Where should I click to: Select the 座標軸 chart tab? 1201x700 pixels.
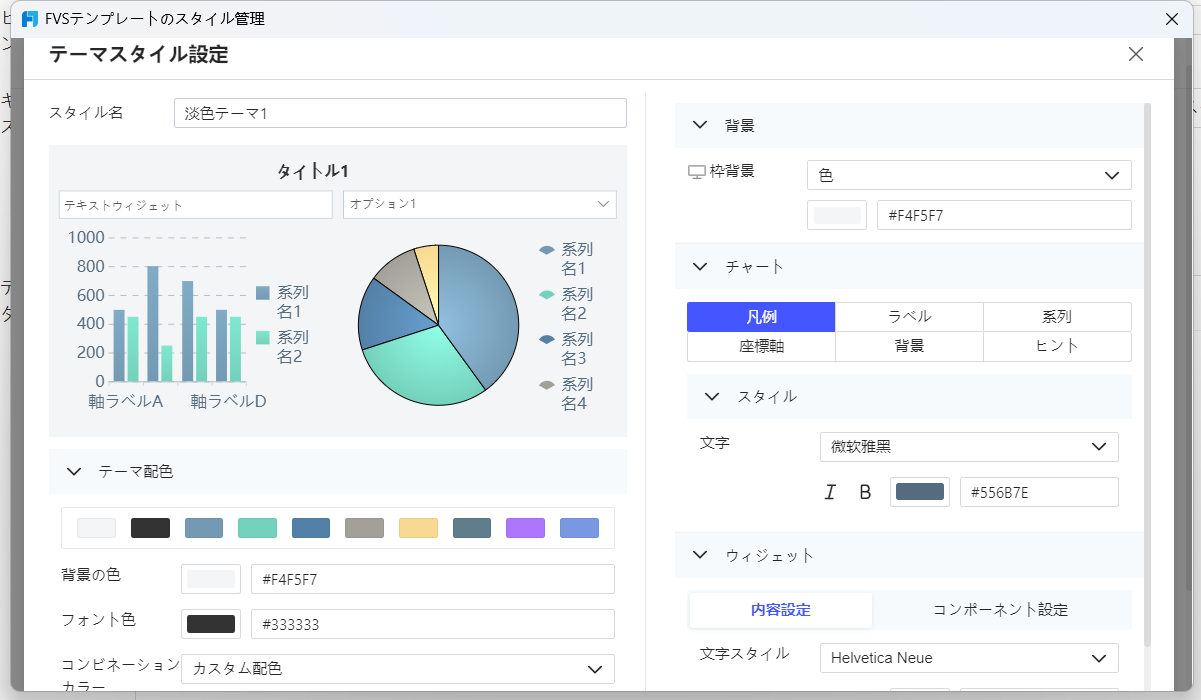click(761, 346)
